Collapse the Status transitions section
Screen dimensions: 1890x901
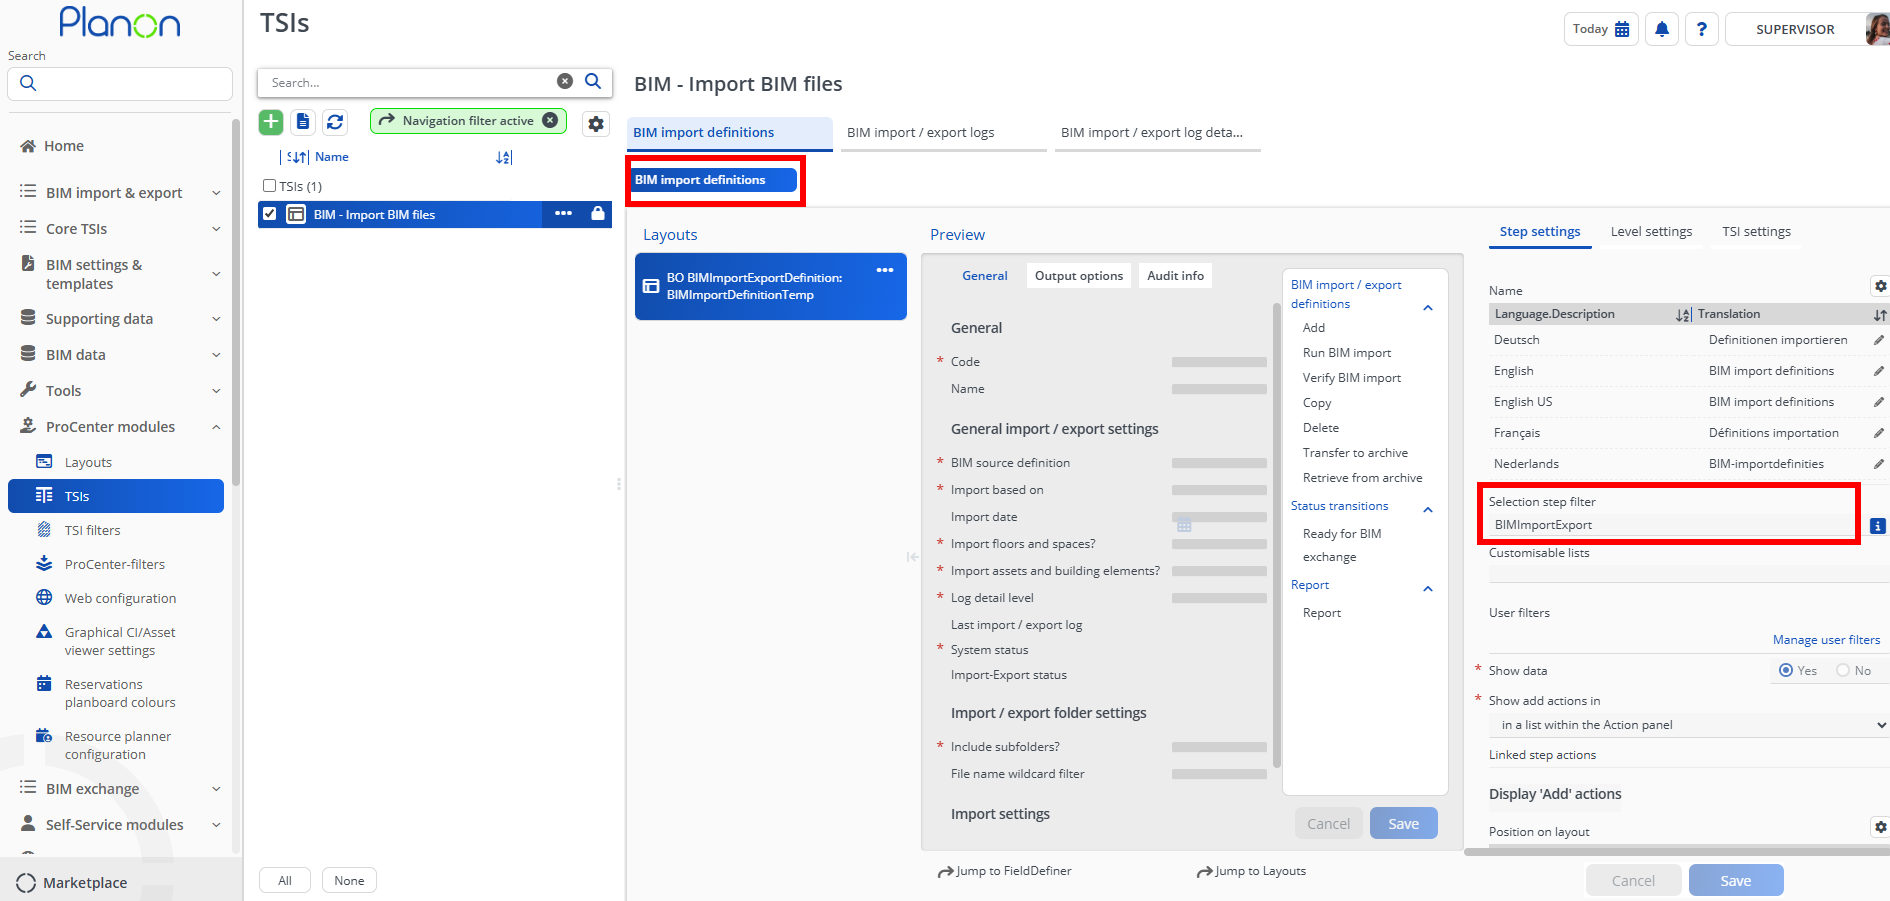[x=1428, y=509]
